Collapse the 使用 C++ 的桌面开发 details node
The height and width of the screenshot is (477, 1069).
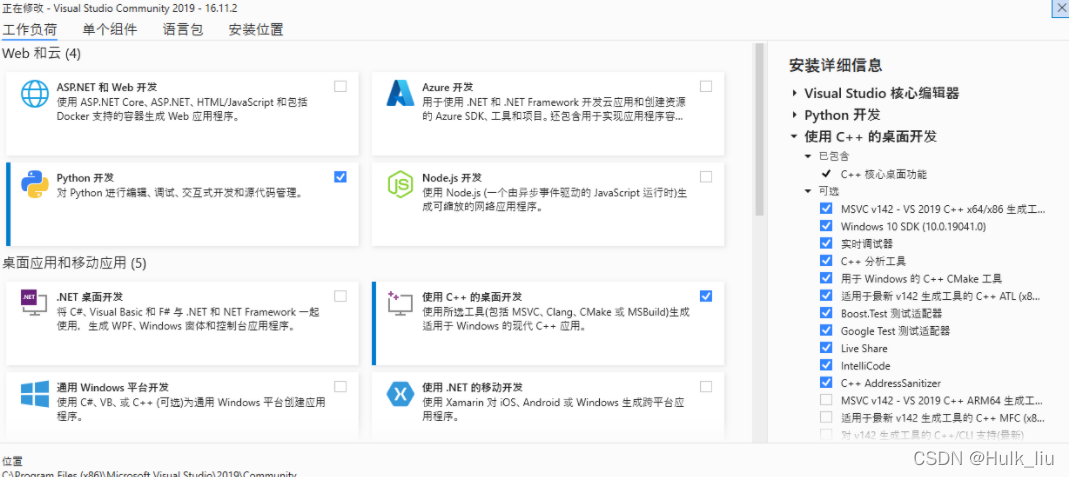794,136
